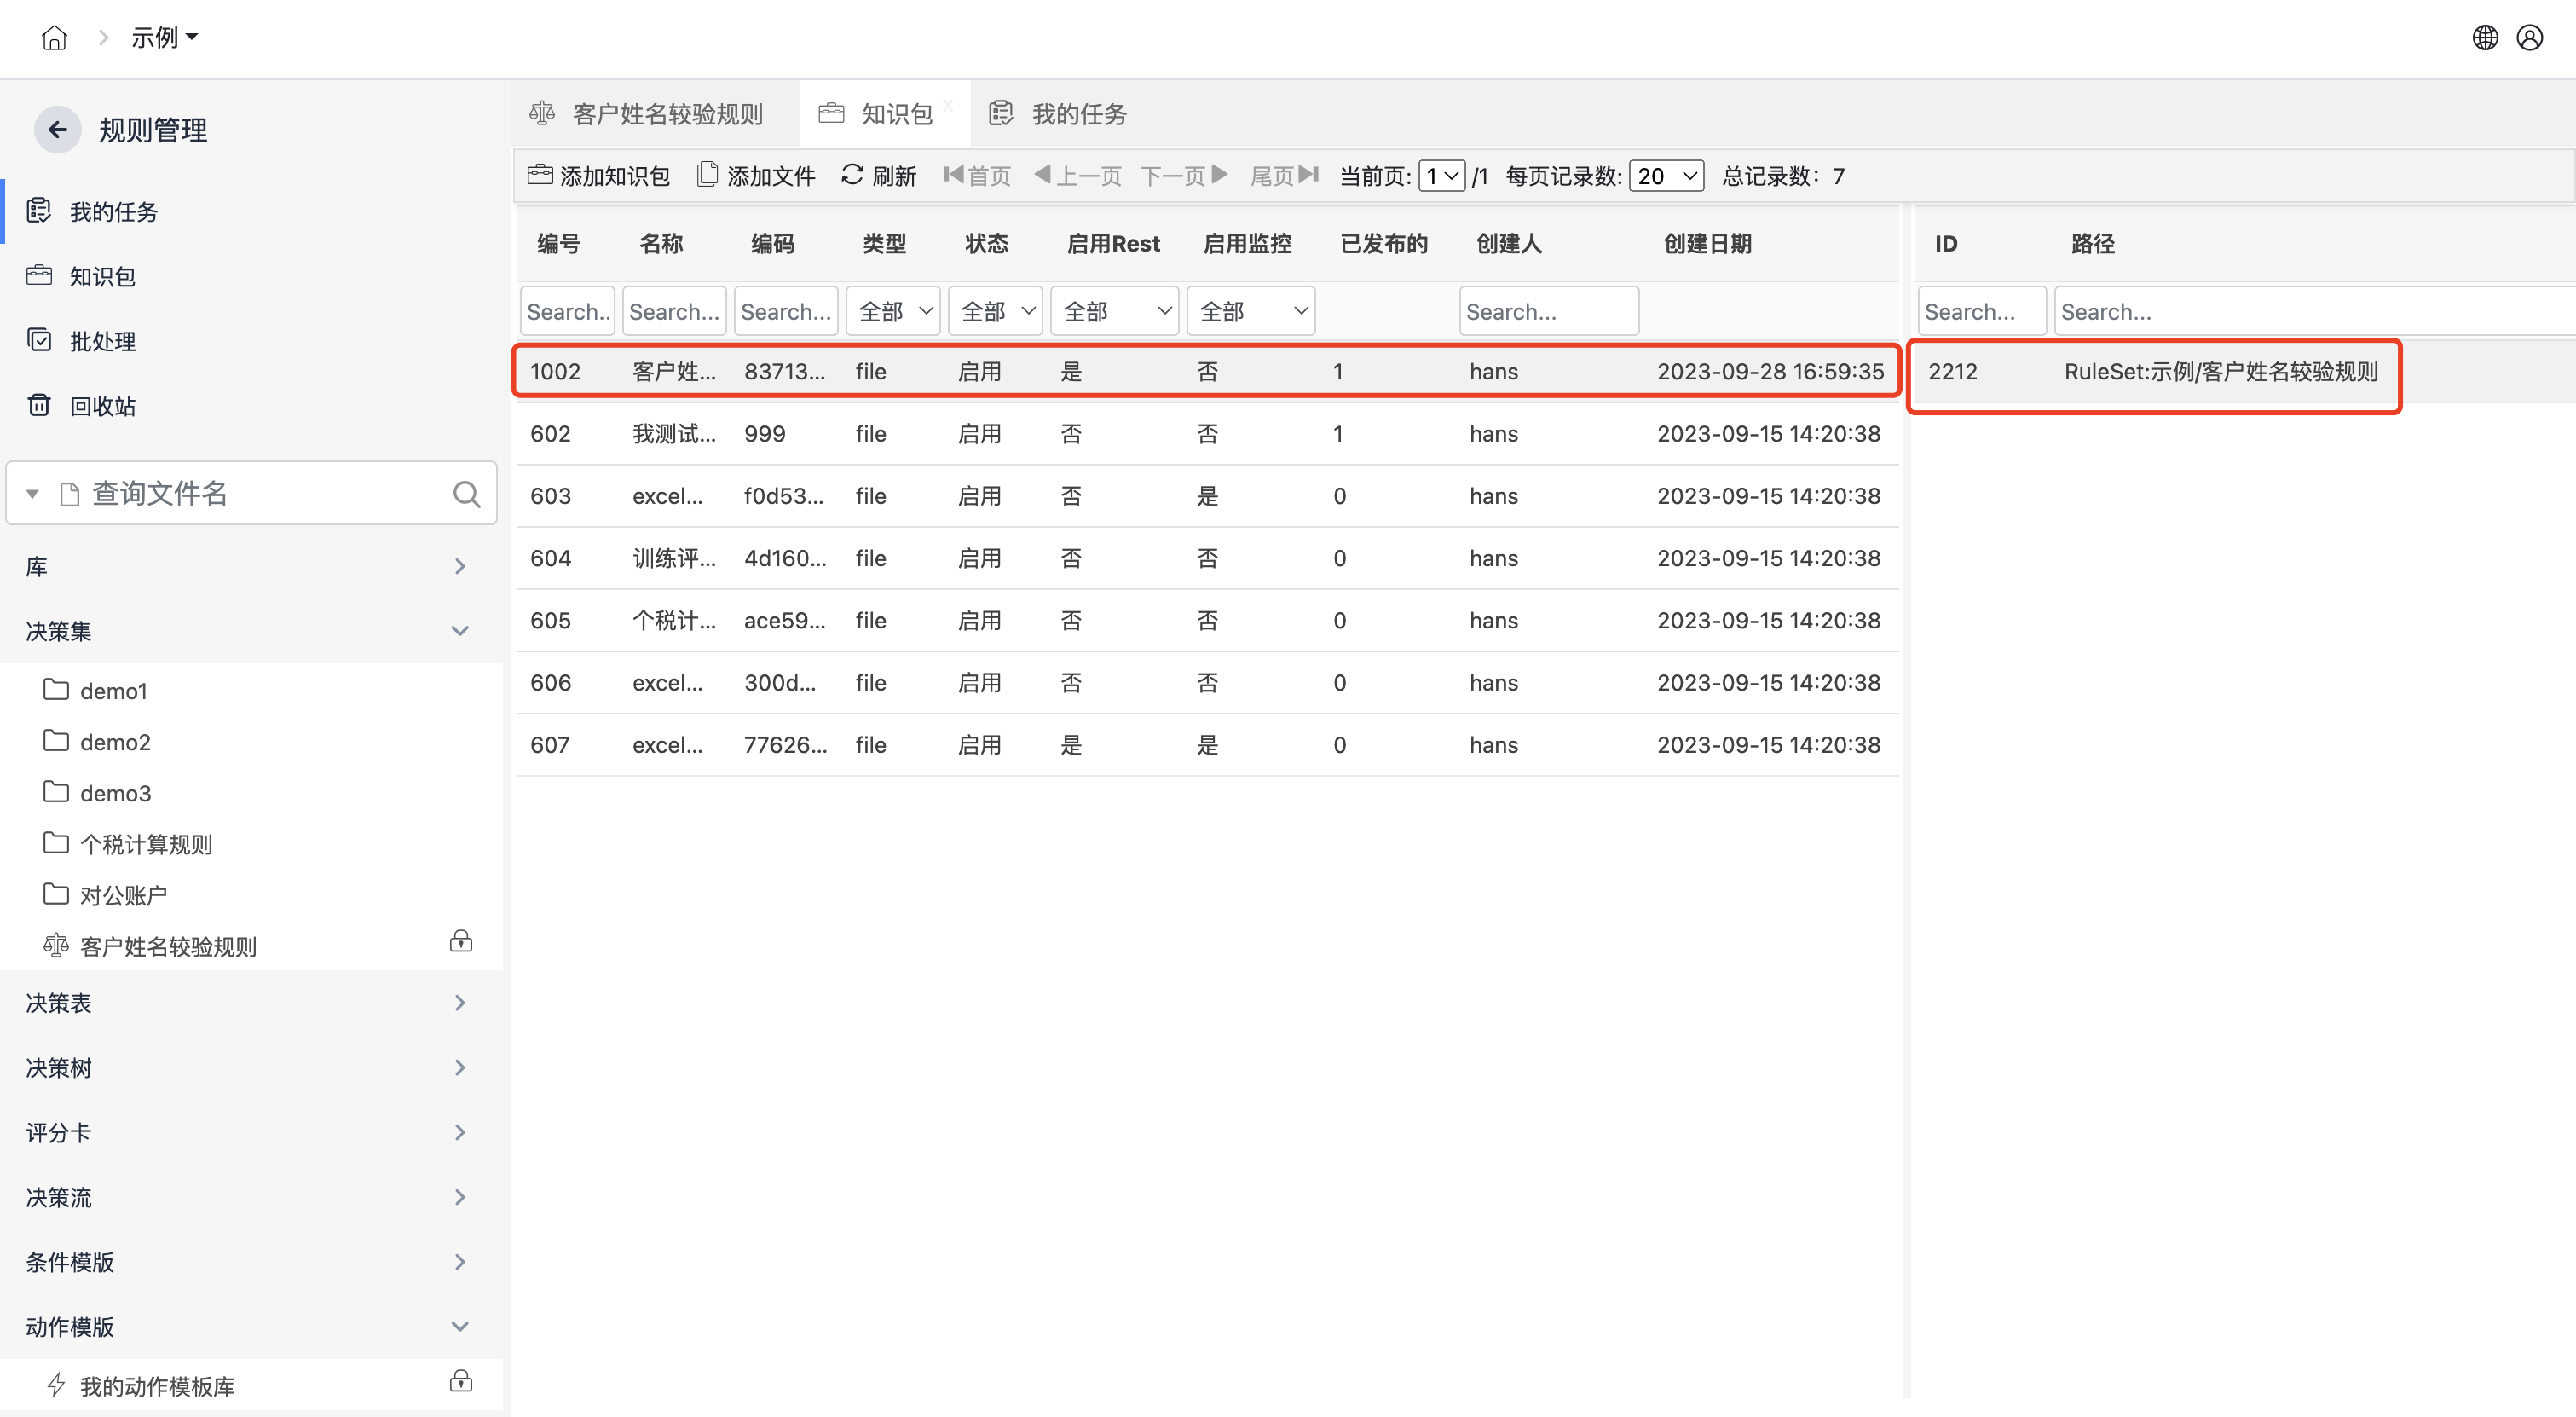Open the 状态 filter dropdown
Image resolution: width=2576 pixels, height=1417 pixels.
pos(995,311)
